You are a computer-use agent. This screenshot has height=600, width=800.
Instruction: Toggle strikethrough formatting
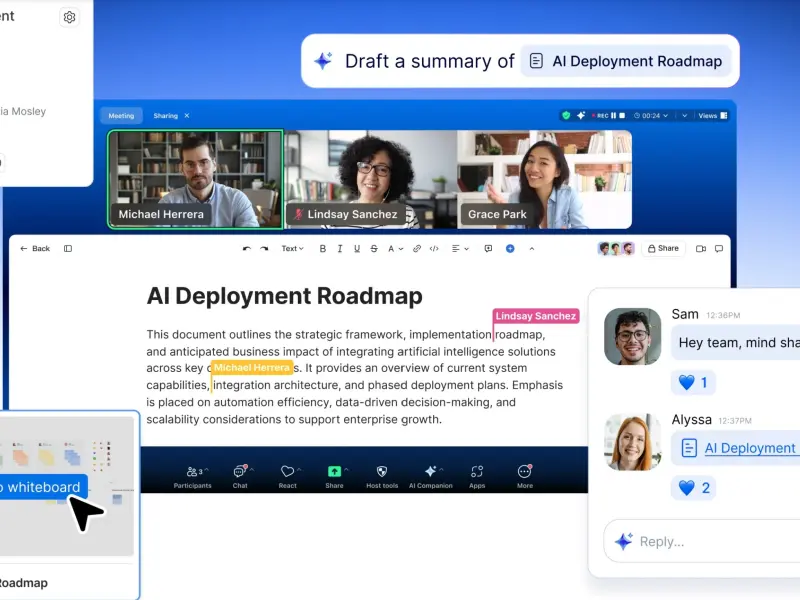[x=374, y=248]
